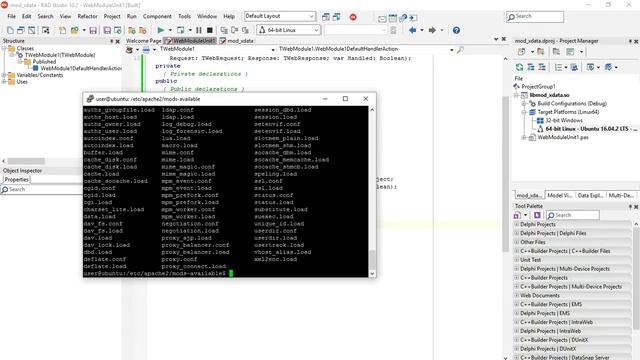Viewport: 640px width, 360px height.
Task: Switch to the Data Explorer tab
Action: click(x=590, y=196)
